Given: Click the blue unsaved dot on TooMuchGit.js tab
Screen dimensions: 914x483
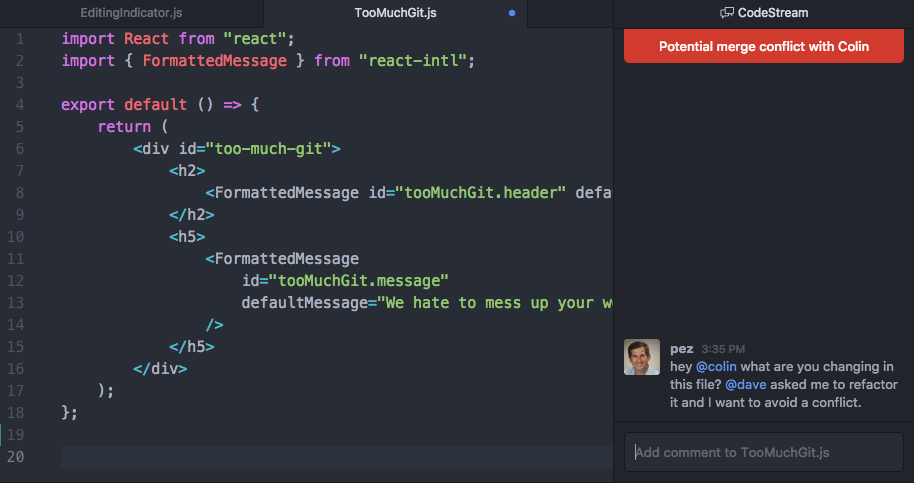Looking at the screenshot, I should (x=512, y=14).
